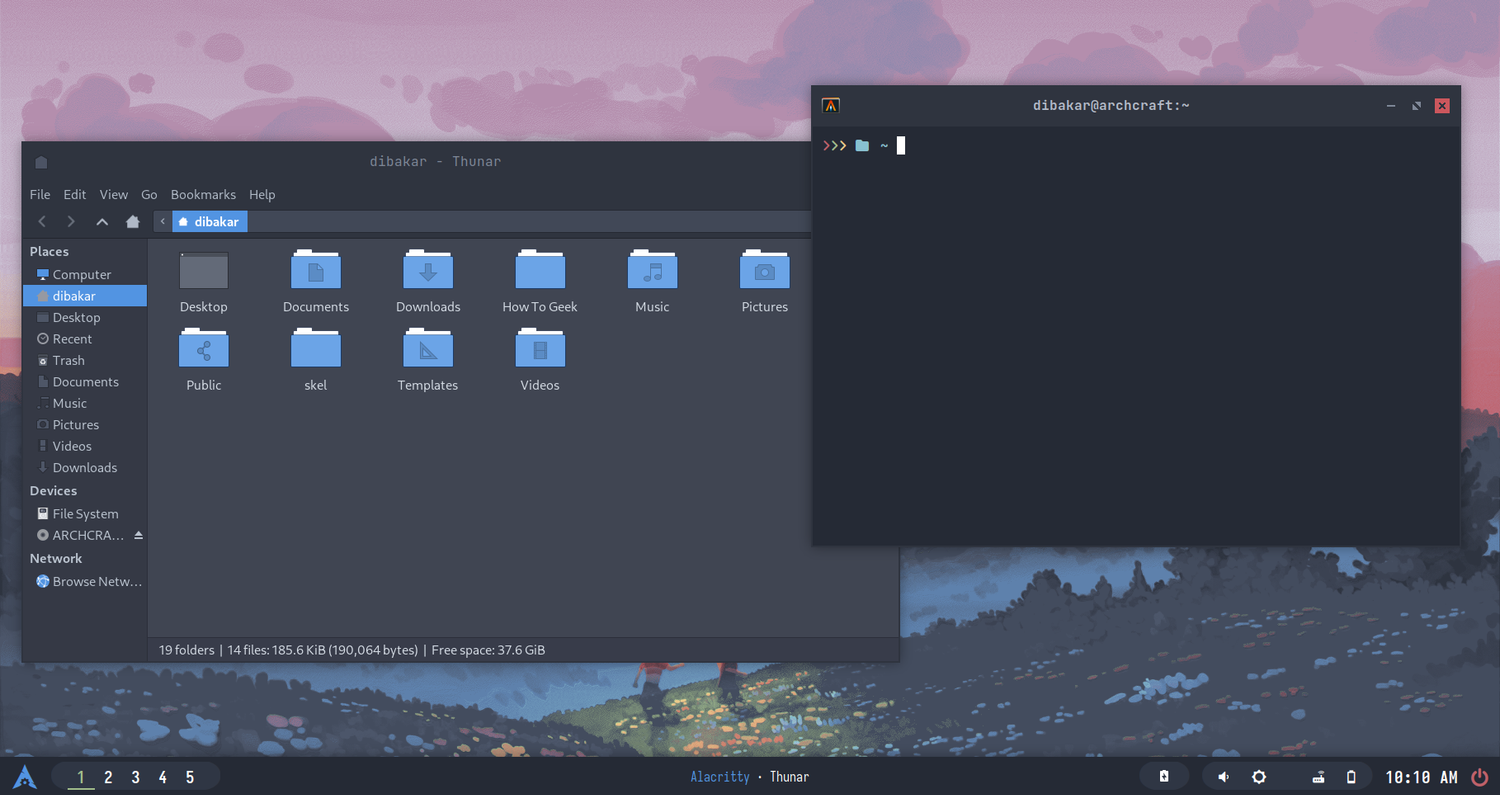1500x795 pixels.
Task: Eject the ARCHCRAFT device
Action: tap(139, 536)
